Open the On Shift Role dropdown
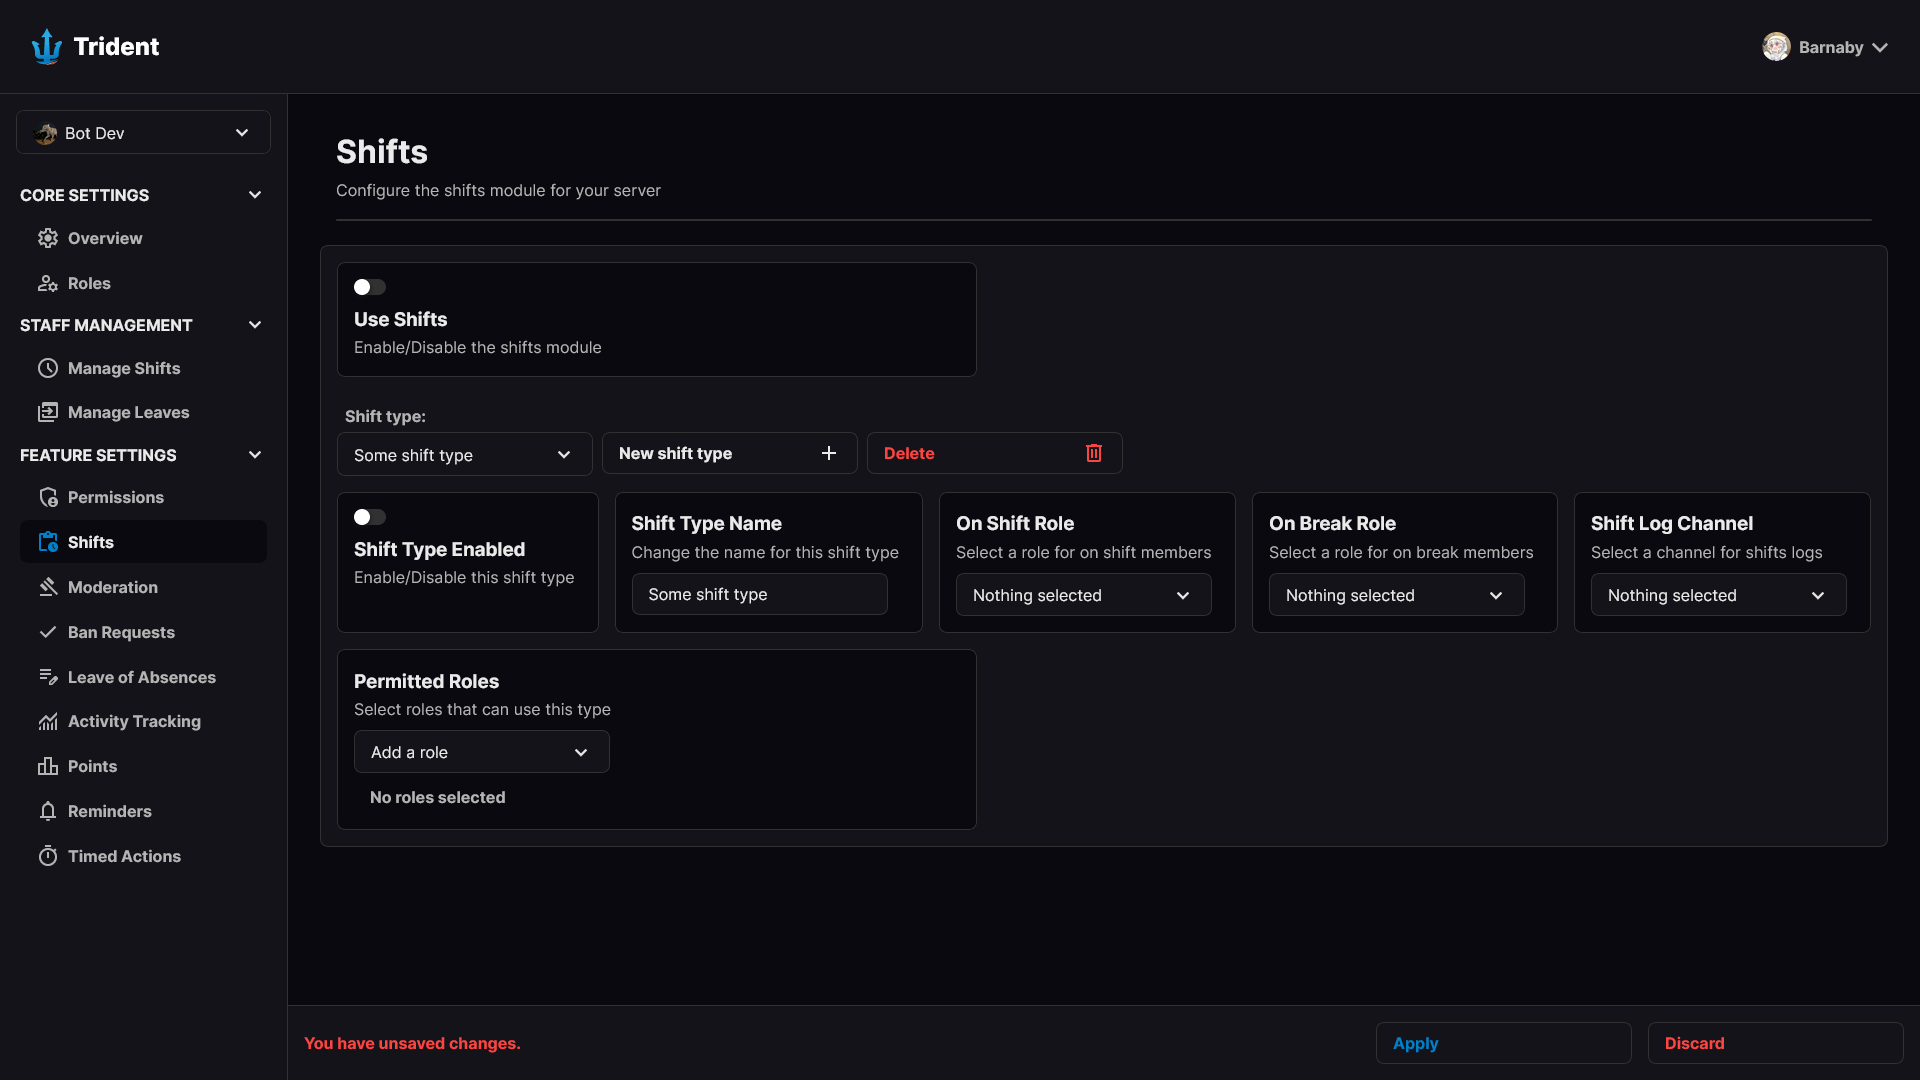 (x=1083, y=595)
